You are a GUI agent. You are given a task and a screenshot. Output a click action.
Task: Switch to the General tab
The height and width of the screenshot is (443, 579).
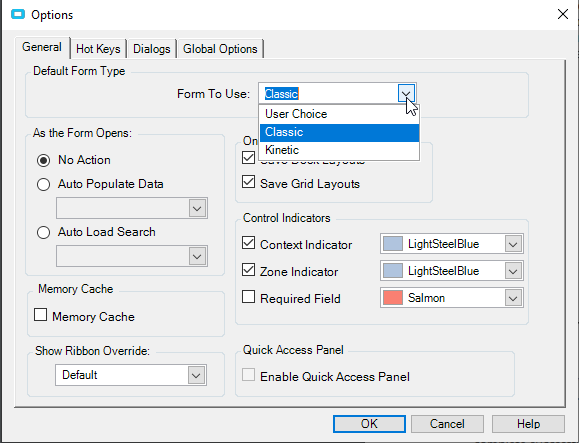coord(42,47)
